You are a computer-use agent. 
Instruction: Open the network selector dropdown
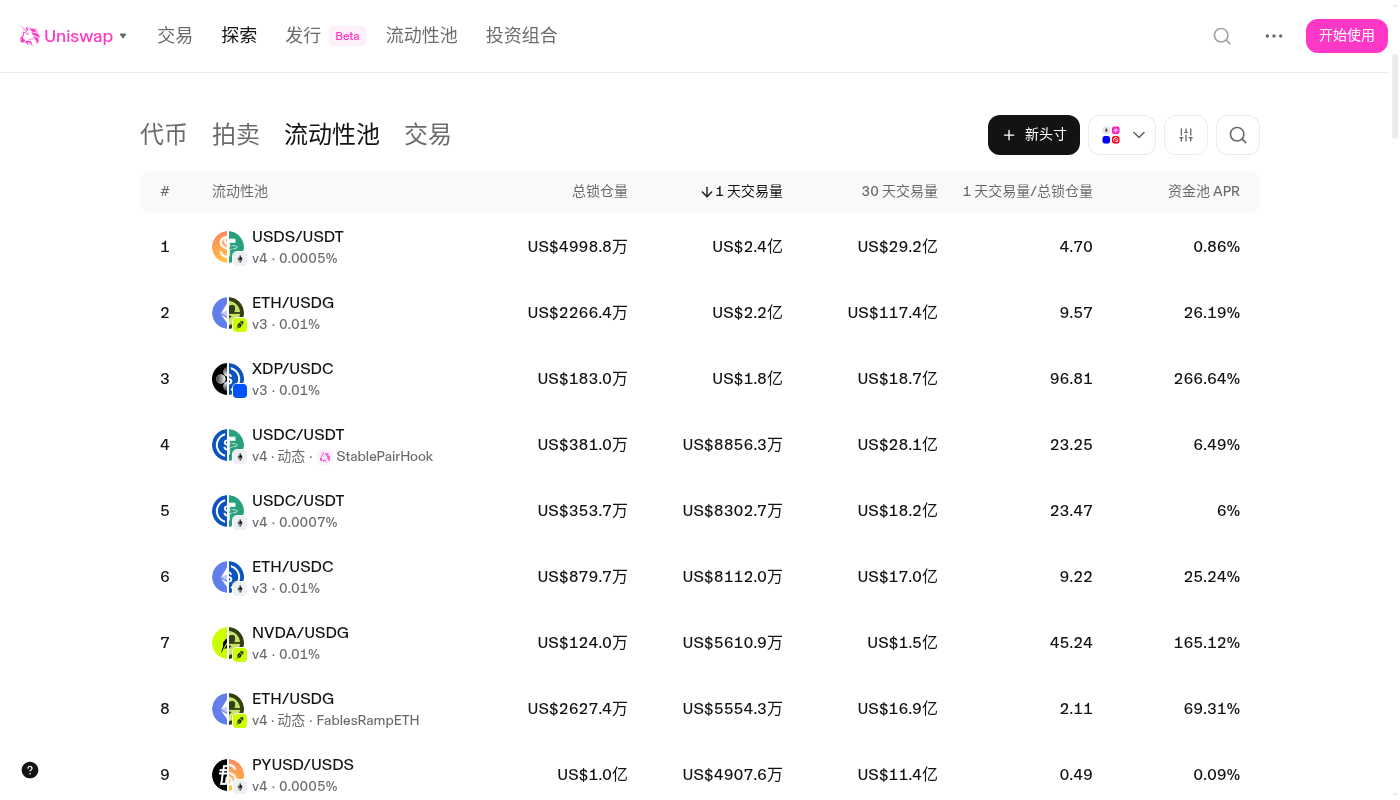tap(1122, 135)
